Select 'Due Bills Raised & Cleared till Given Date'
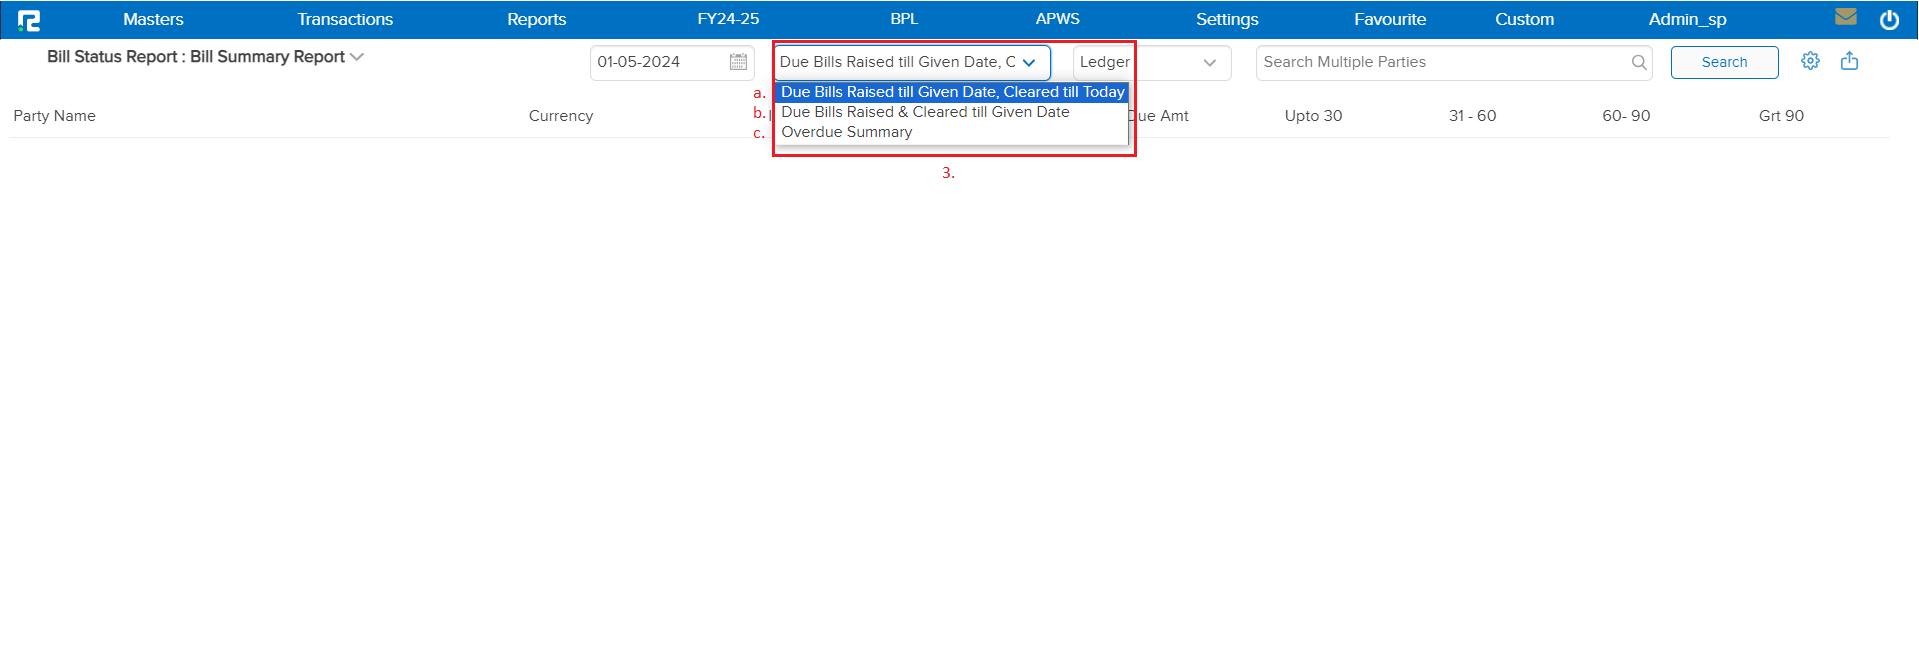This screenshot has height=648, width=1919. [x=925, y=112]
